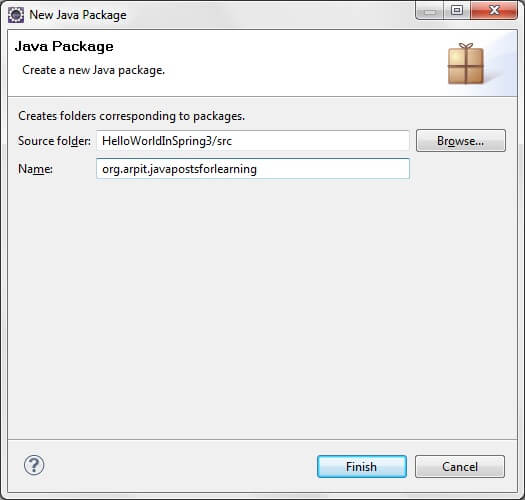Close the New Java Package dialog

point(494,11)
